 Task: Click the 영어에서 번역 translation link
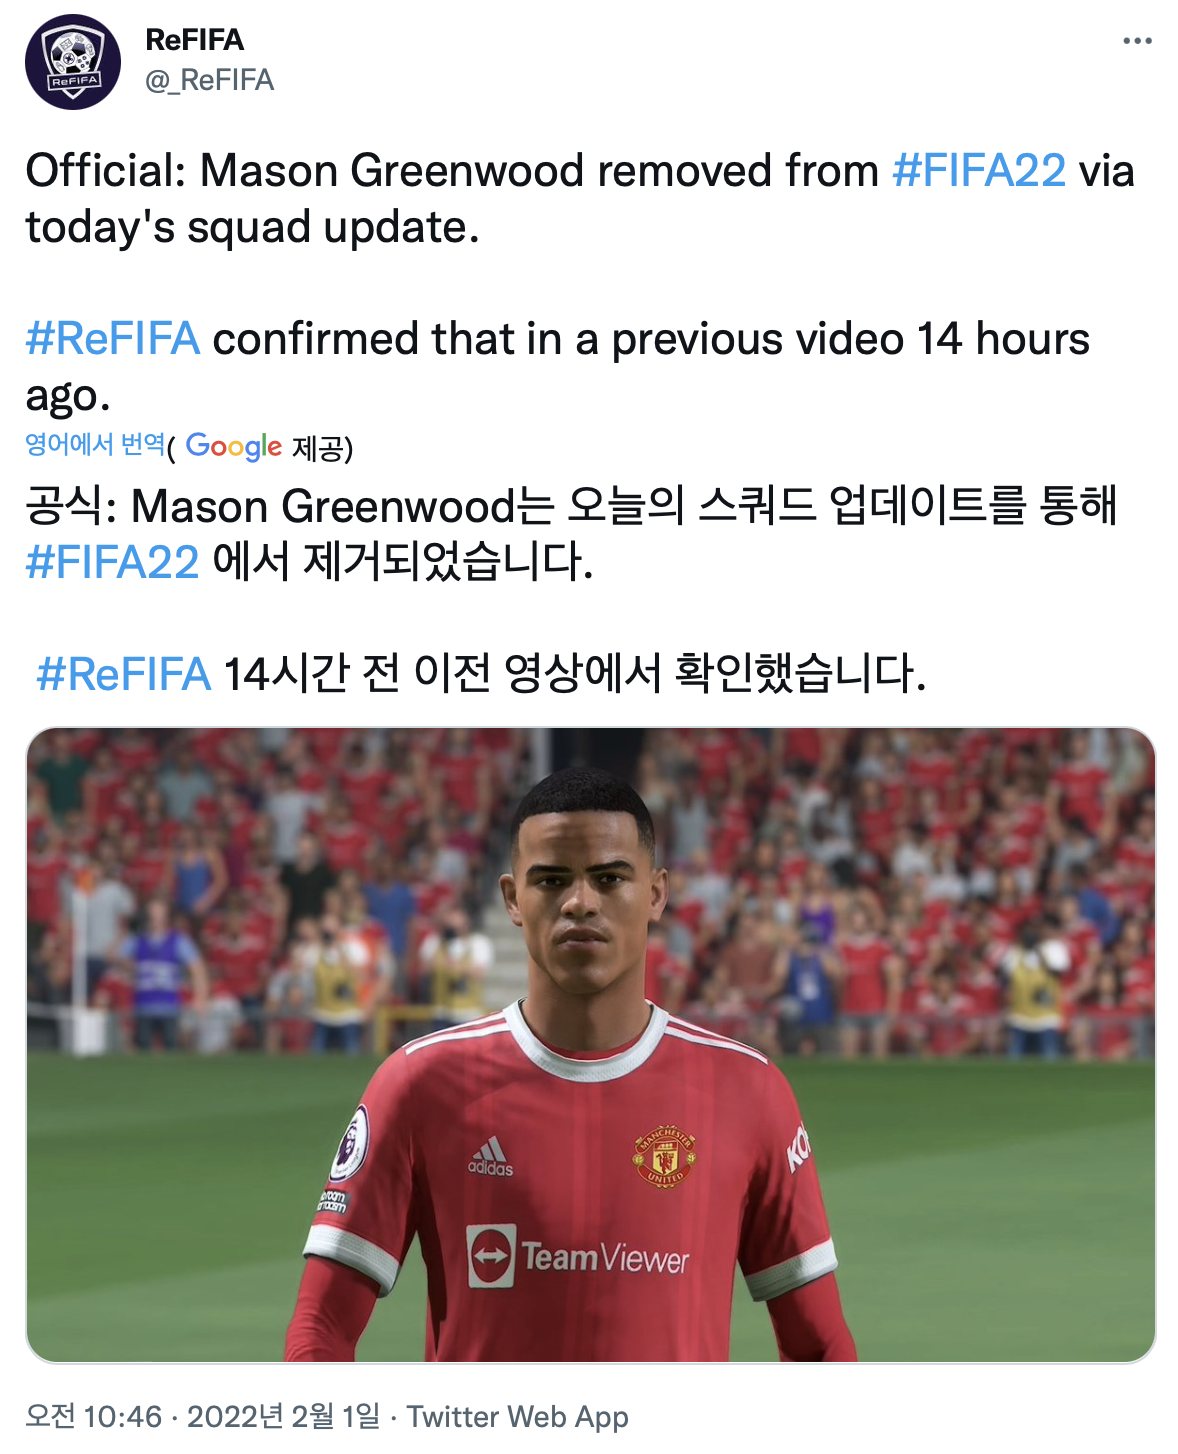tap(95, 444)
